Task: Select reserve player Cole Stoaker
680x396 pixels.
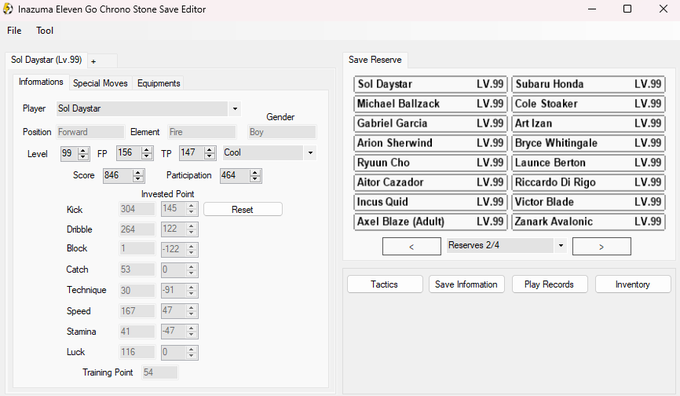Action: (x=588, y=104)
